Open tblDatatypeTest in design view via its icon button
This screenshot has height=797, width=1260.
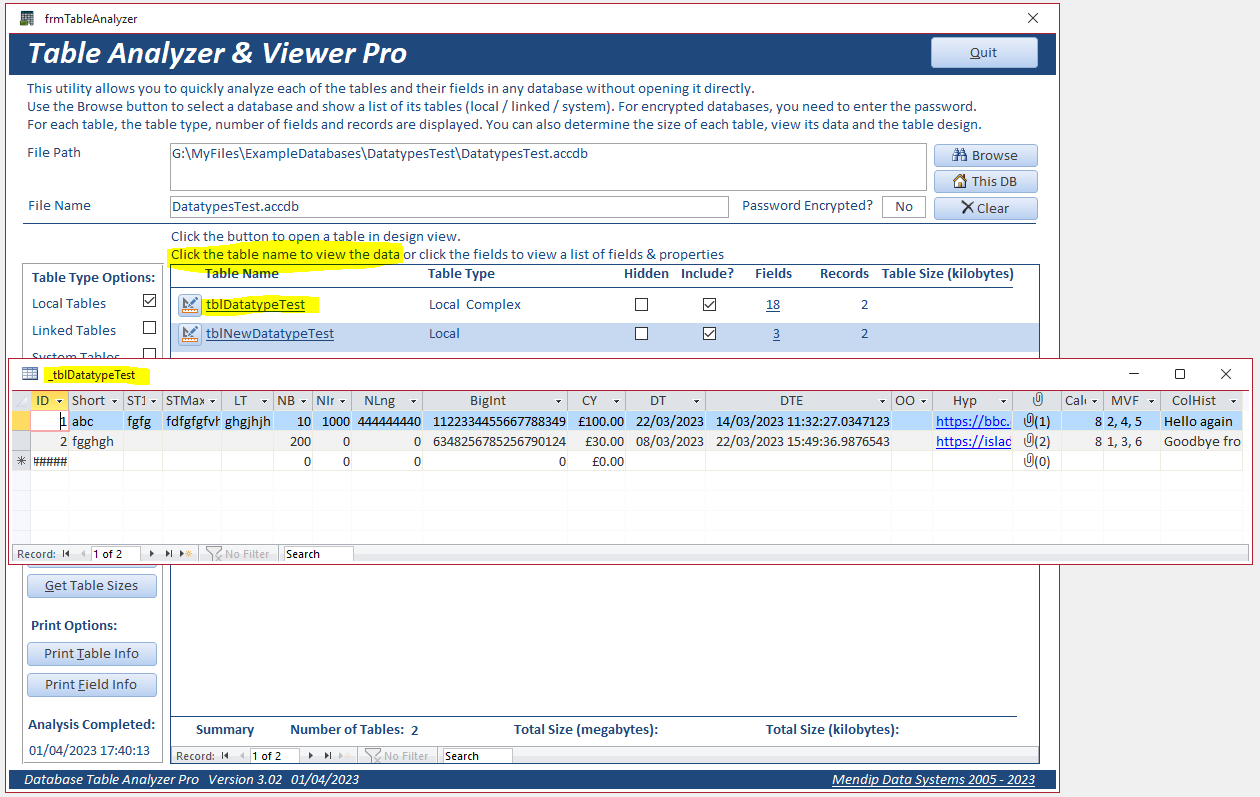(x=190, y=305)
